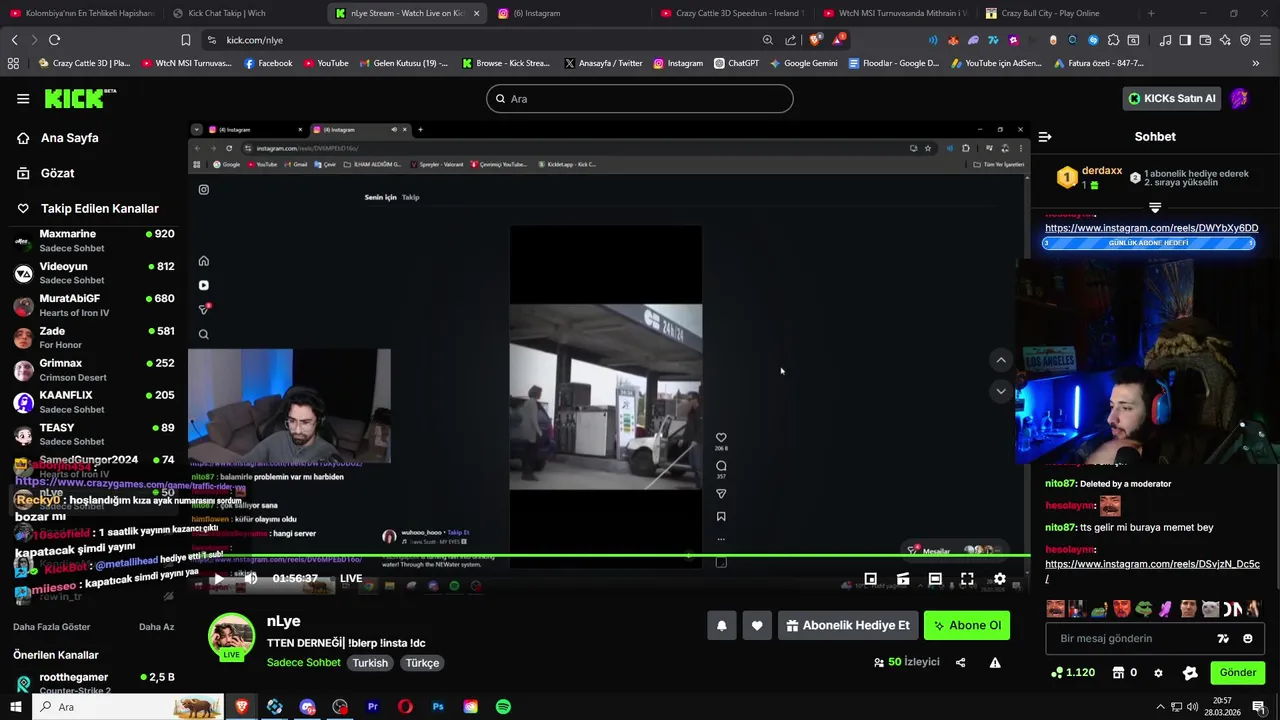Open the MuratAbiGF channel

click(x=94, y=305)
